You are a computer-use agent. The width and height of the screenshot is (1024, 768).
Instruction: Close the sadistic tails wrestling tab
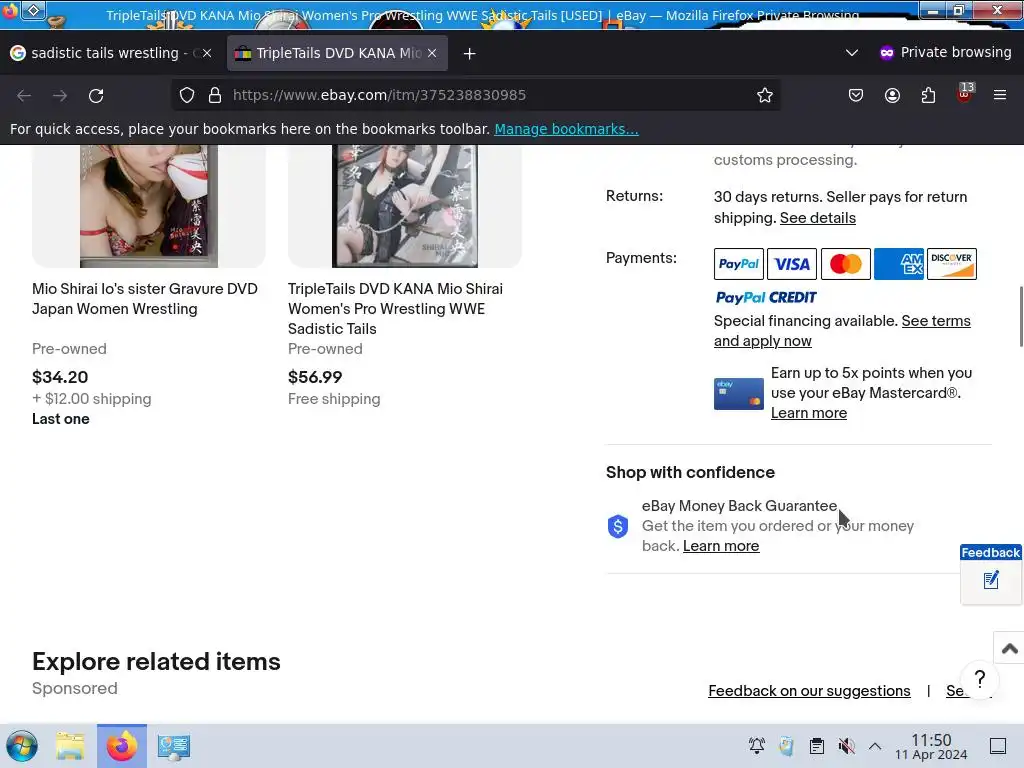[207, 53]
